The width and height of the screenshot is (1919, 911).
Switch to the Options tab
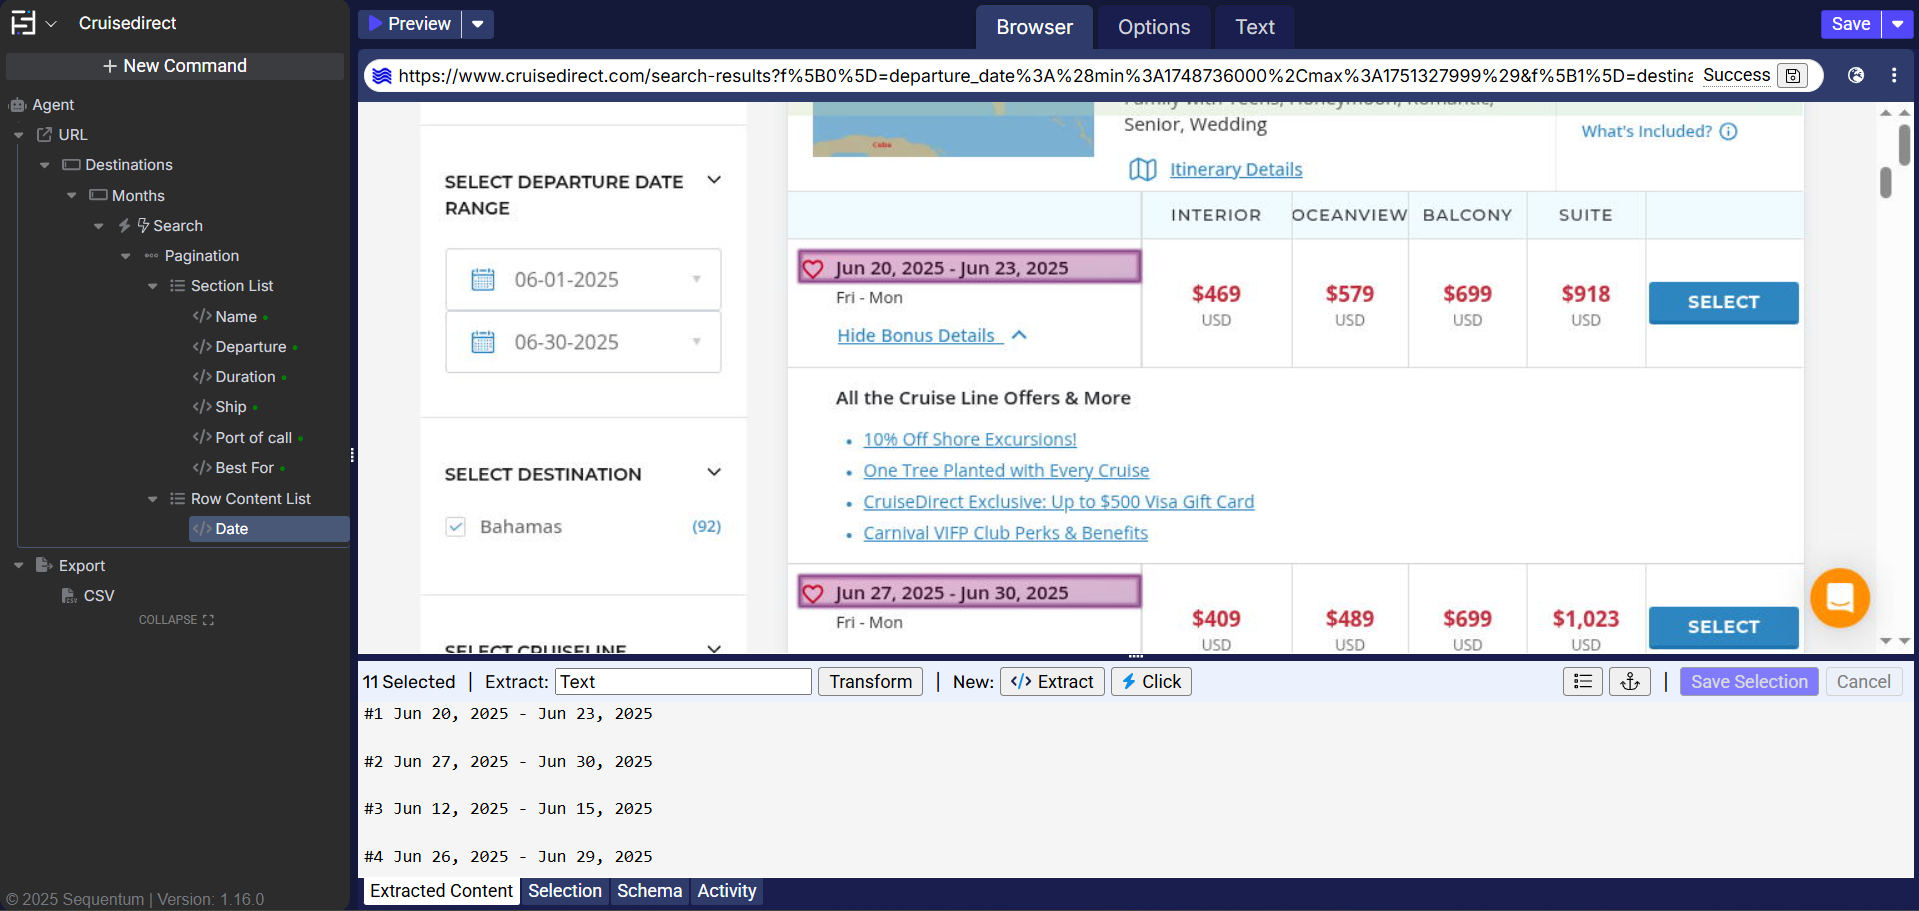(x=1153, y=27)
